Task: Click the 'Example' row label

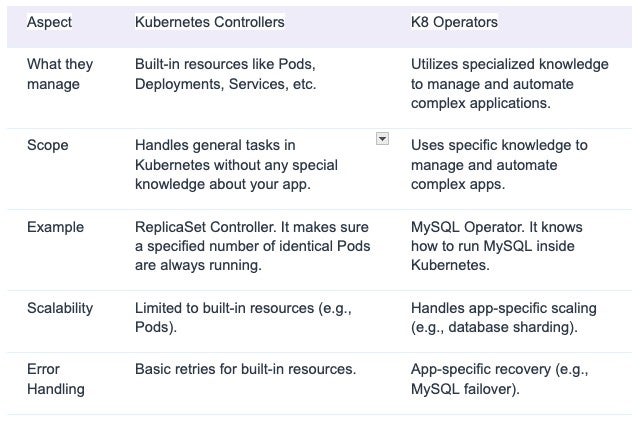Action: coord(55,227)
